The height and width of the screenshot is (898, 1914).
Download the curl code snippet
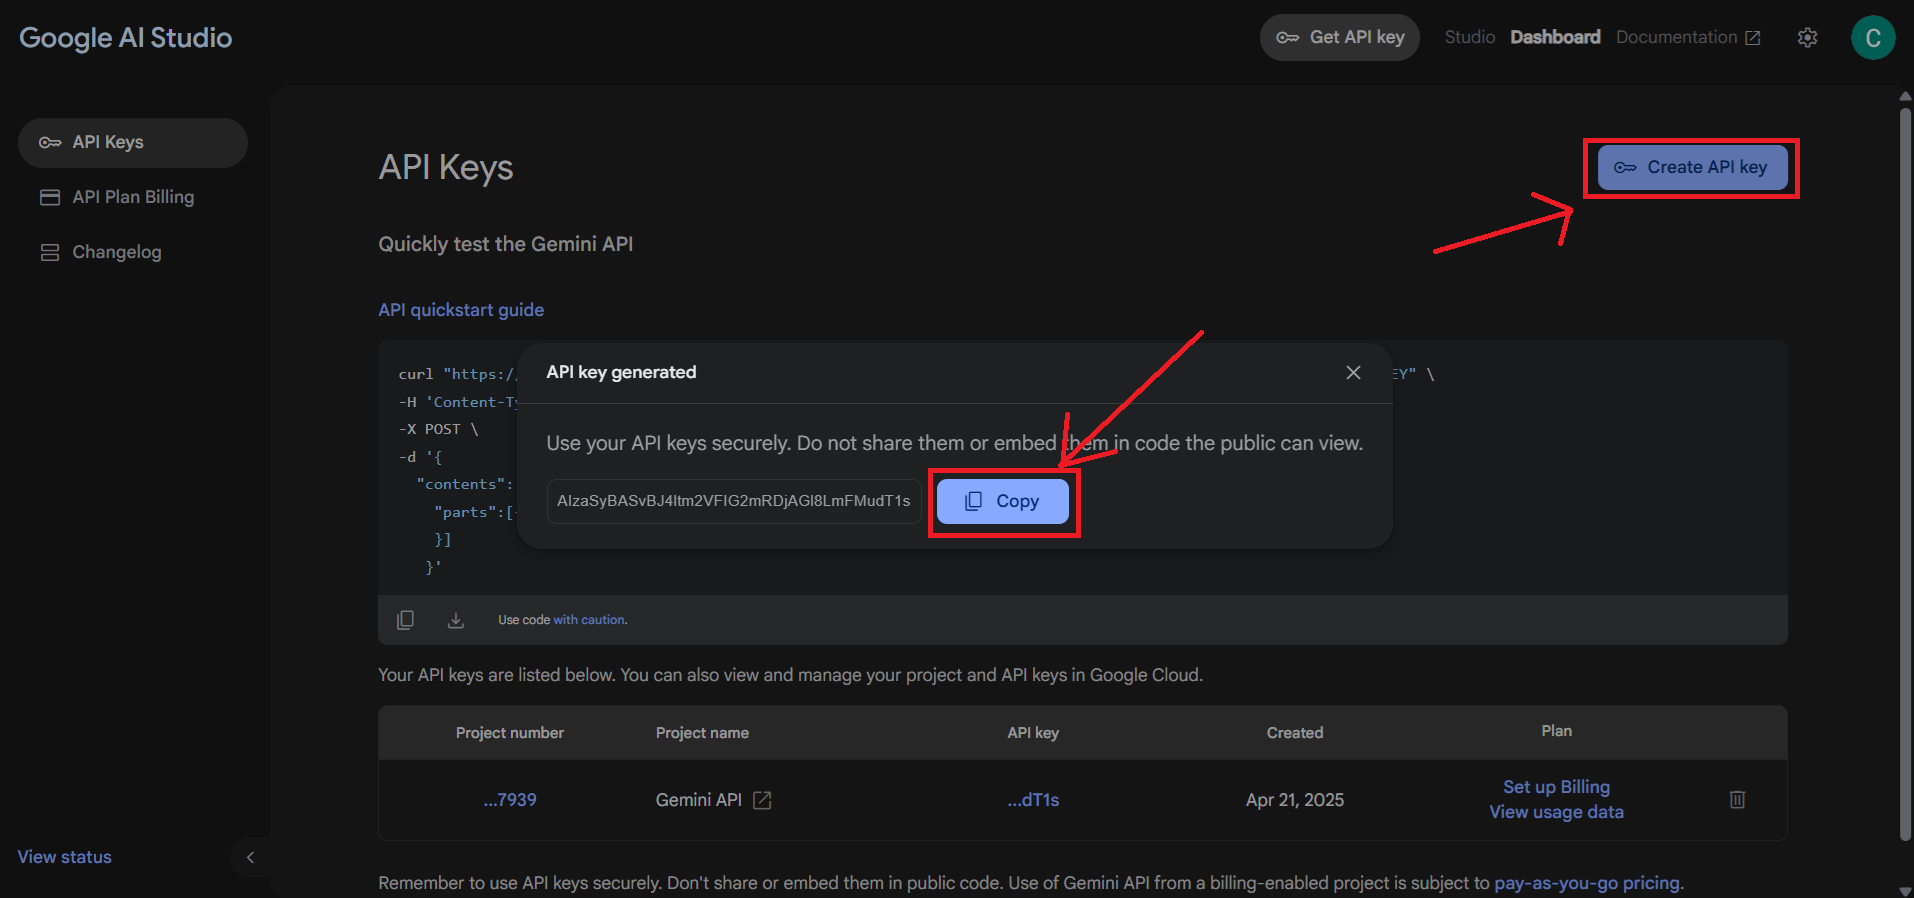[x=456, y=620]
